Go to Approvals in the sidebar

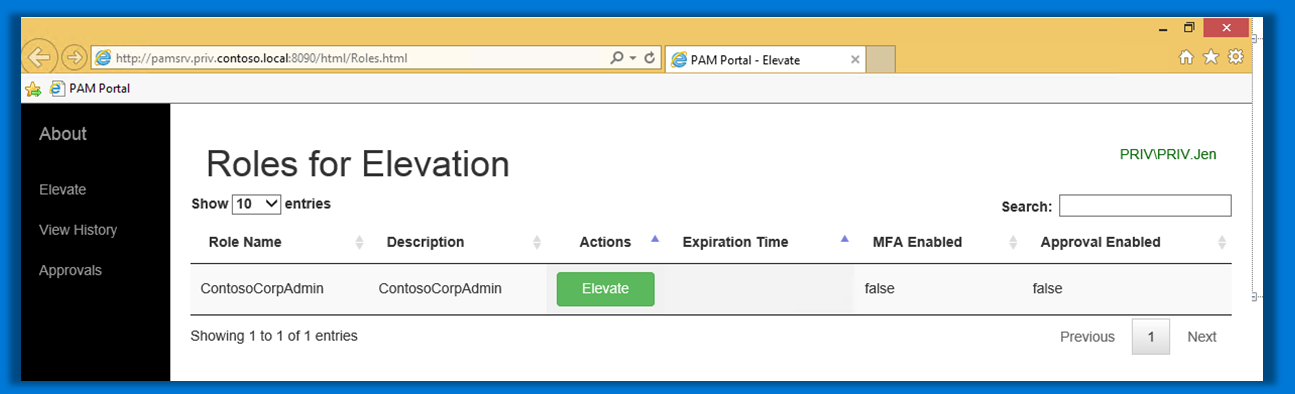(x=70, y=270)
